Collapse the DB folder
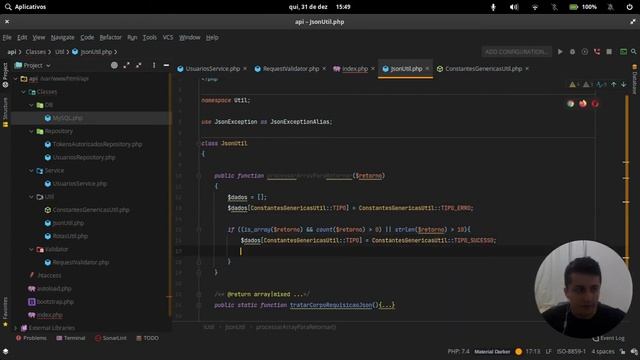Screen dimensions: 640x360 (31, 105)
